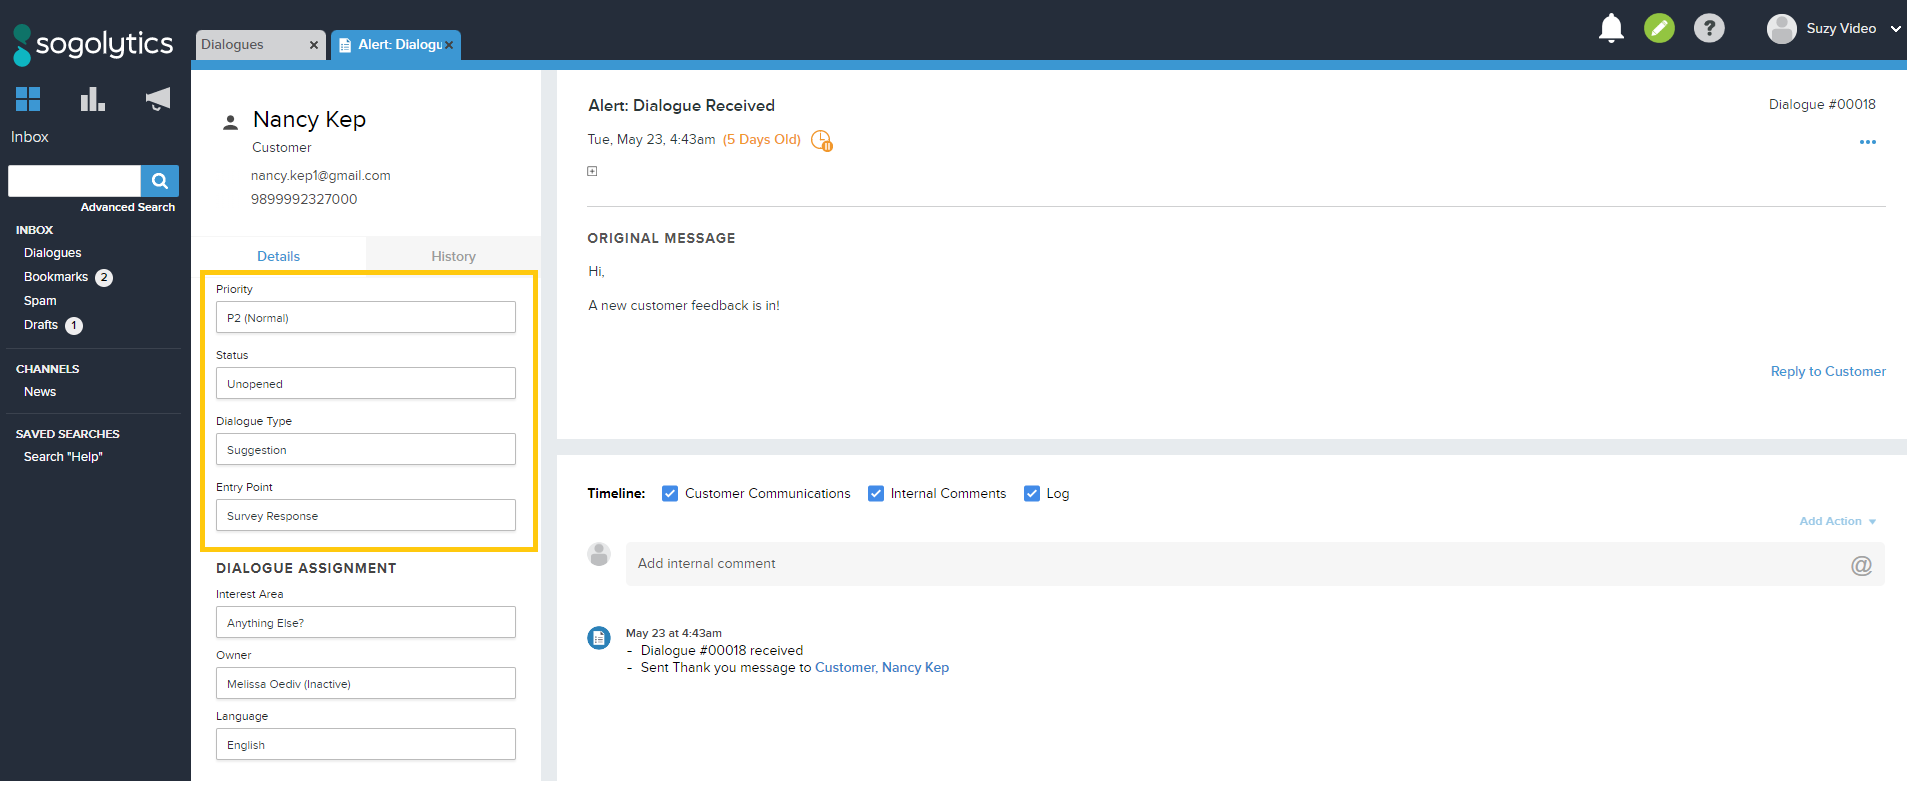The image size is (1907, 798).
Task: Open the help question mark icon
Action: 1708,28
